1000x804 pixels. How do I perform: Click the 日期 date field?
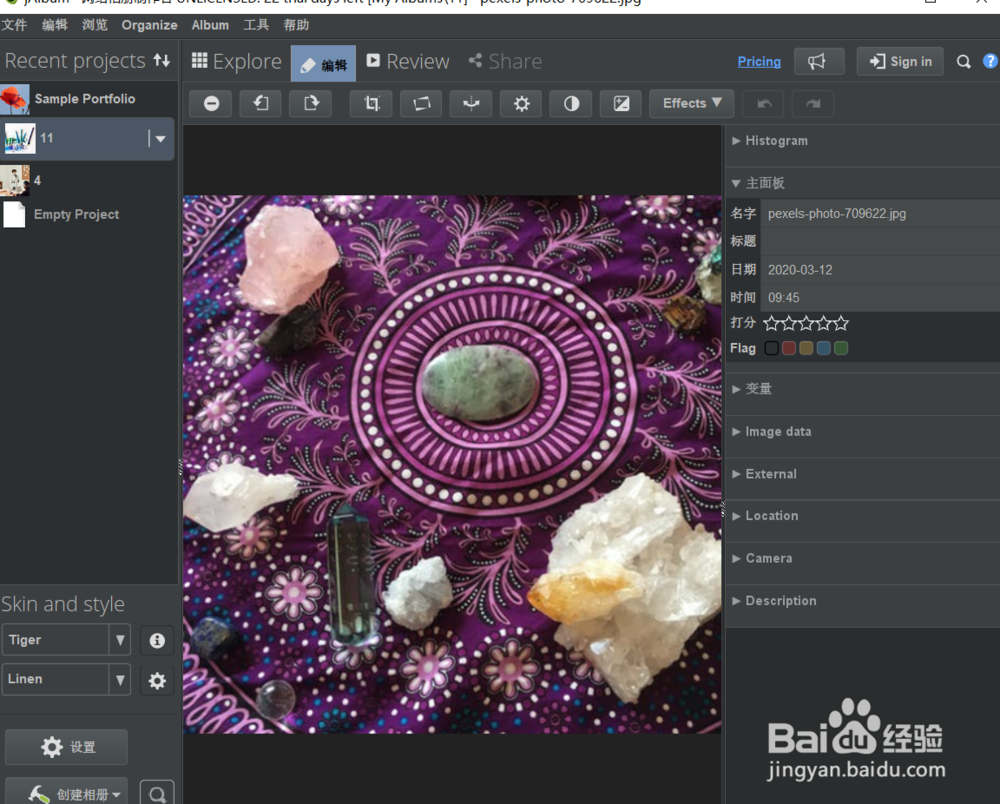880,270
